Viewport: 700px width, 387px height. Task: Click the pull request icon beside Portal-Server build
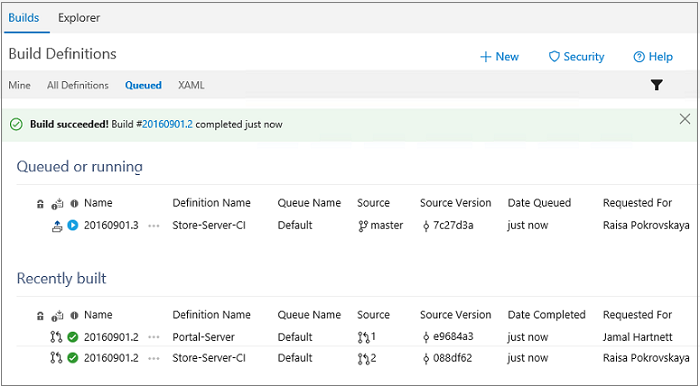tap(56, 337)
